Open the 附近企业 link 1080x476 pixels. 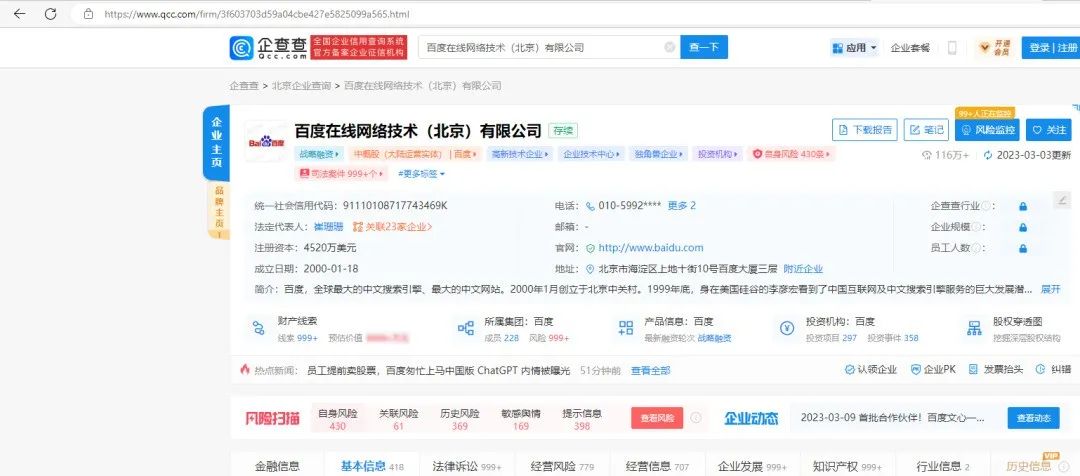803,269
